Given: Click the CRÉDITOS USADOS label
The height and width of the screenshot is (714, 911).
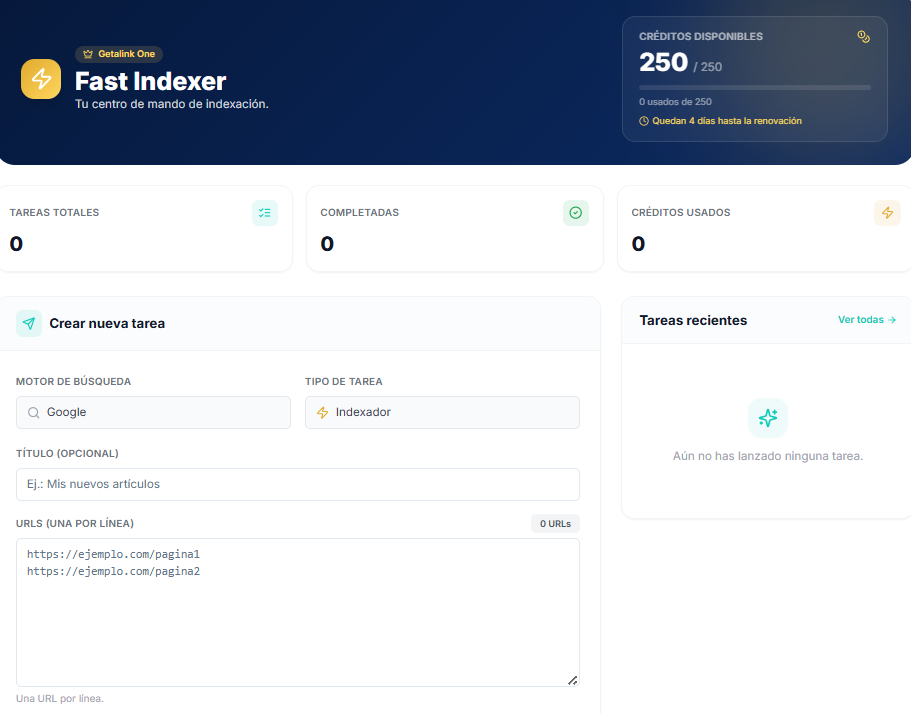Looking at the screenshot, I should pos(681,213).
